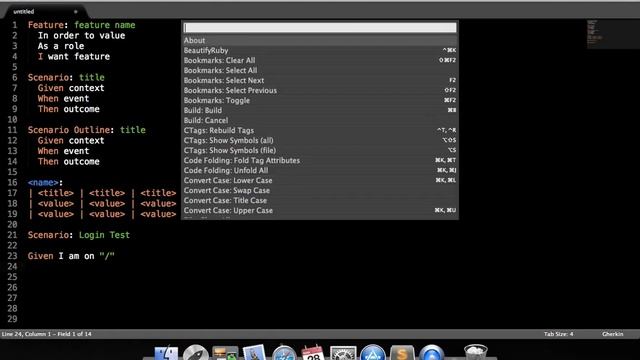
Task: Open Finder from the dock
Action: pos(166,353)
